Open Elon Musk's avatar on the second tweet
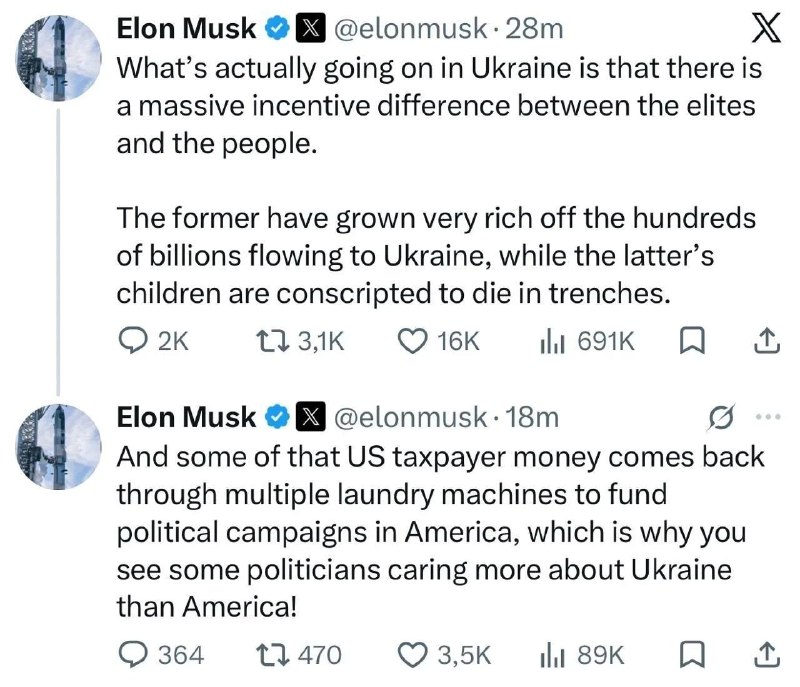This screenshot has height=687, width=800. point(59,447)
